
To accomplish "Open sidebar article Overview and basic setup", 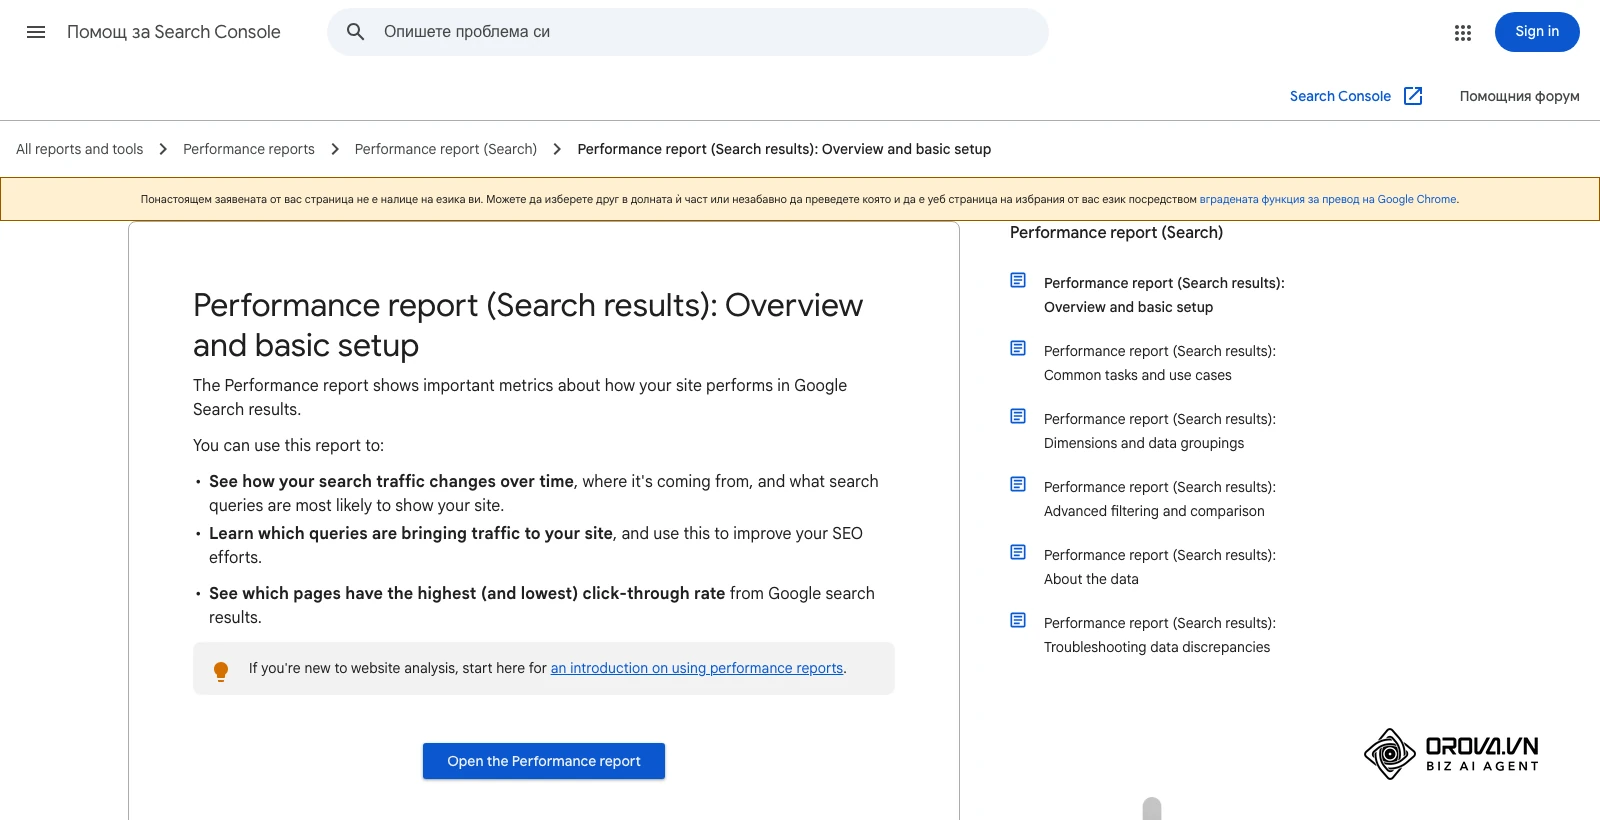I will click(1164, 295).
